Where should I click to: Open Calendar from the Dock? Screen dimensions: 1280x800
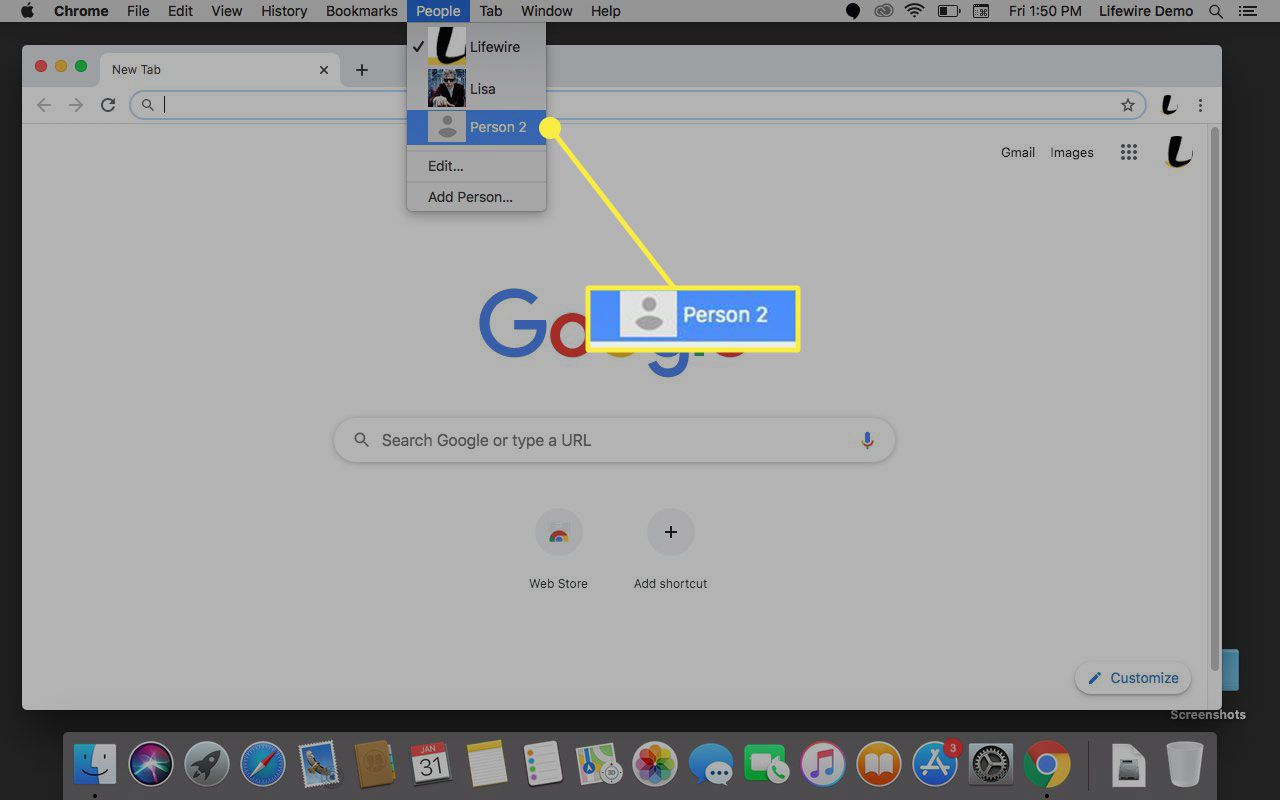(431, 766)
